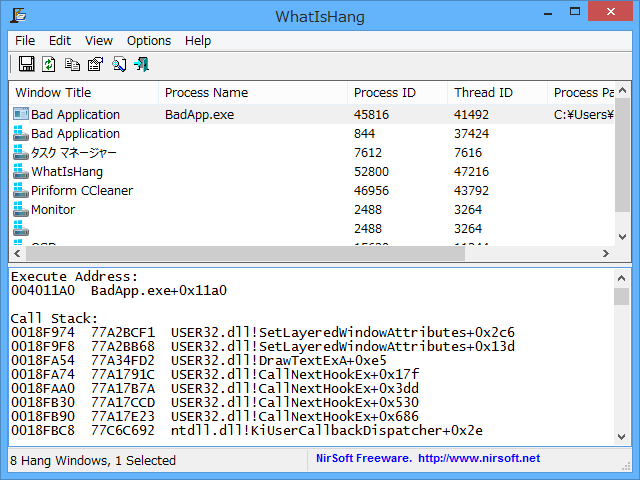Click Thread ID 47216 cell

[x=471, y=171]
